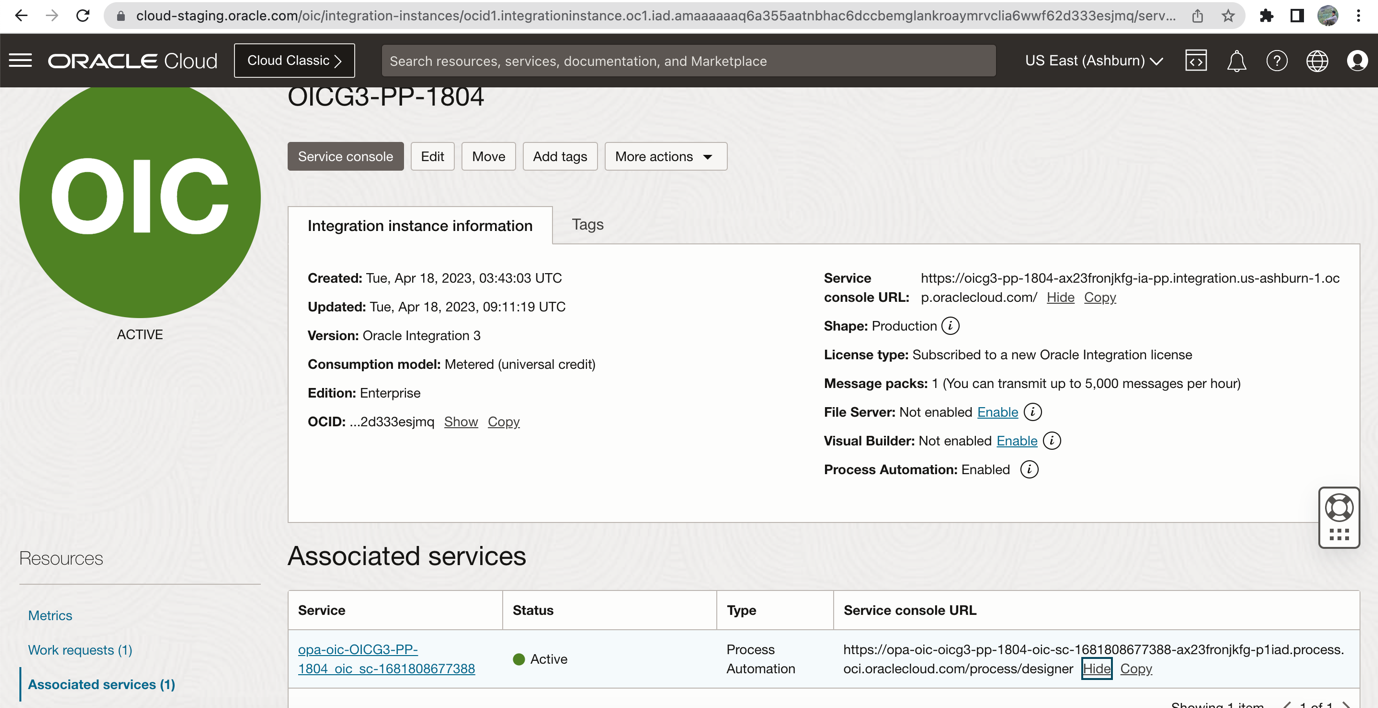Click the File Server info icon

pos(1033,412)
